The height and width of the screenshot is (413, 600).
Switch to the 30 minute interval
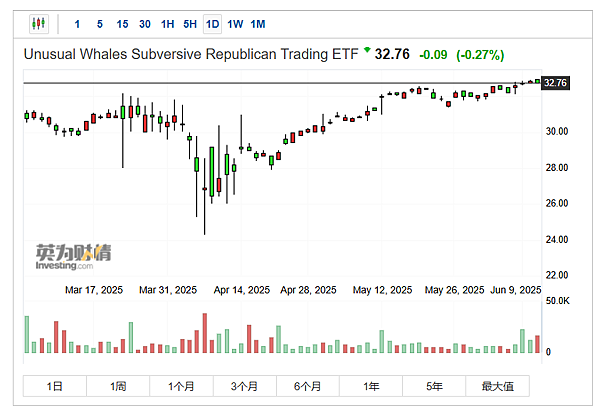point(145,24)
